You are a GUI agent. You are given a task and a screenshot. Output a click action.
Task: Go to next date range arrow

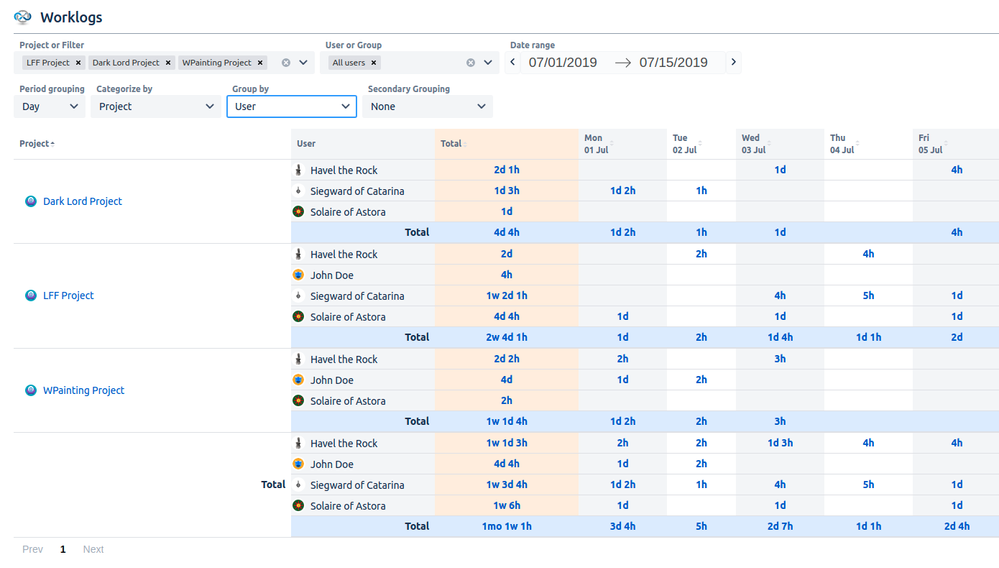coord(733,62)
